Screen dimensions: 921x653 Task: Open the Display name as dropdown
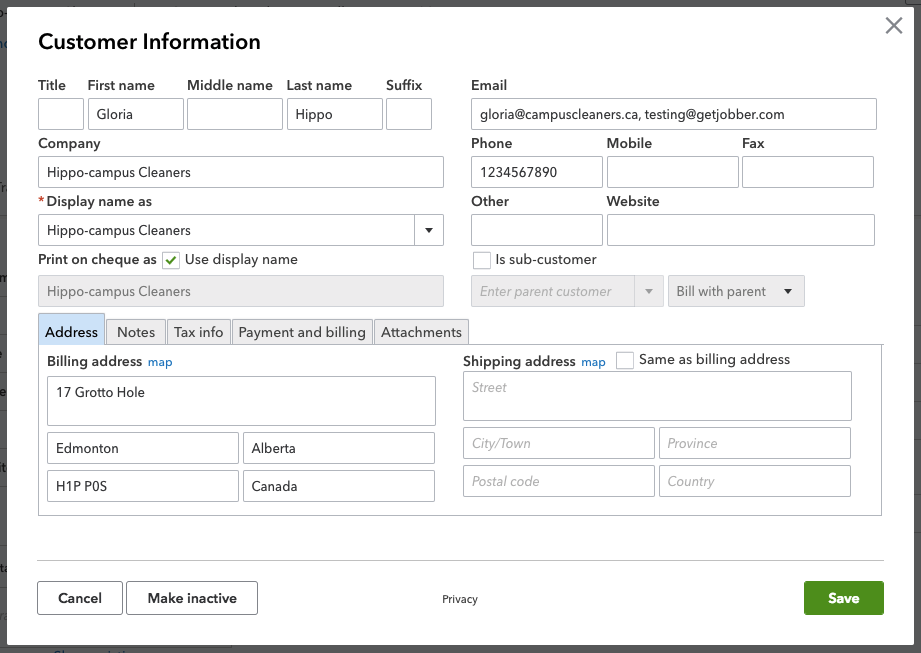tap(428, 230)
